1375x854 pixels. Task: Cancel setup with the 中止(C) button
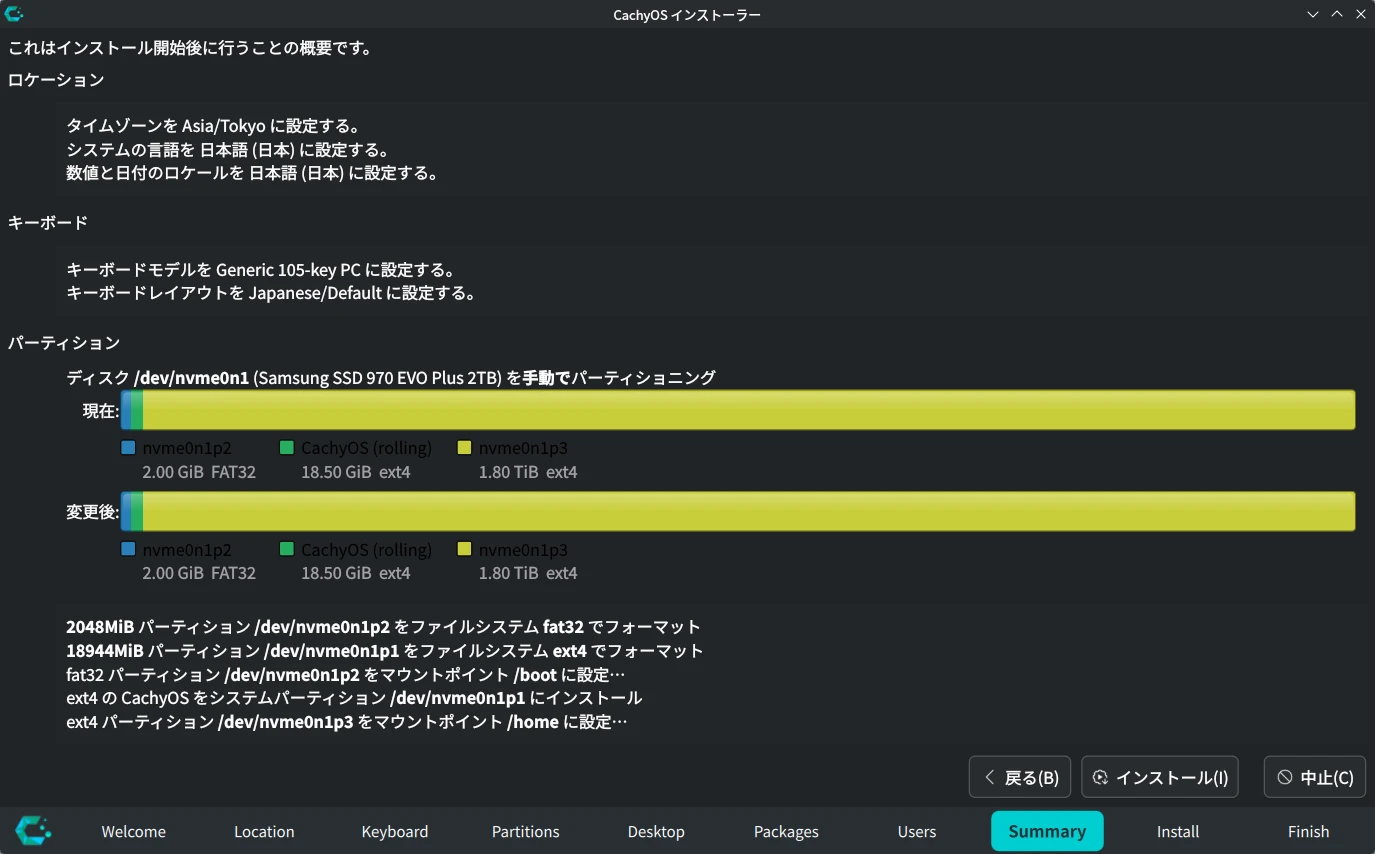(x=1315, y=777)
